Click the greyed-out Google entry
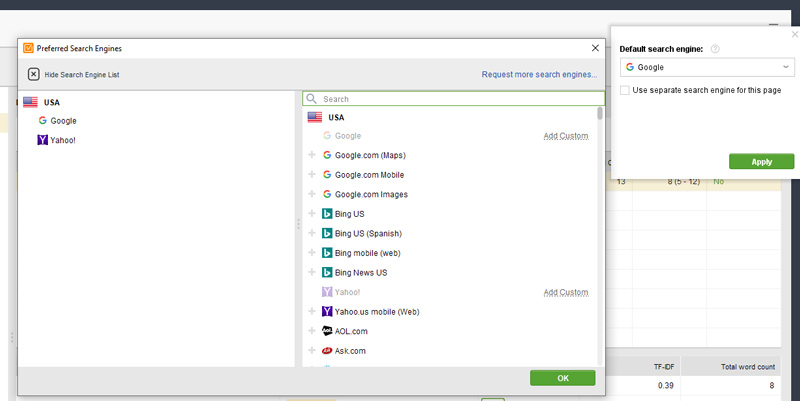 (x=348, y=136)
